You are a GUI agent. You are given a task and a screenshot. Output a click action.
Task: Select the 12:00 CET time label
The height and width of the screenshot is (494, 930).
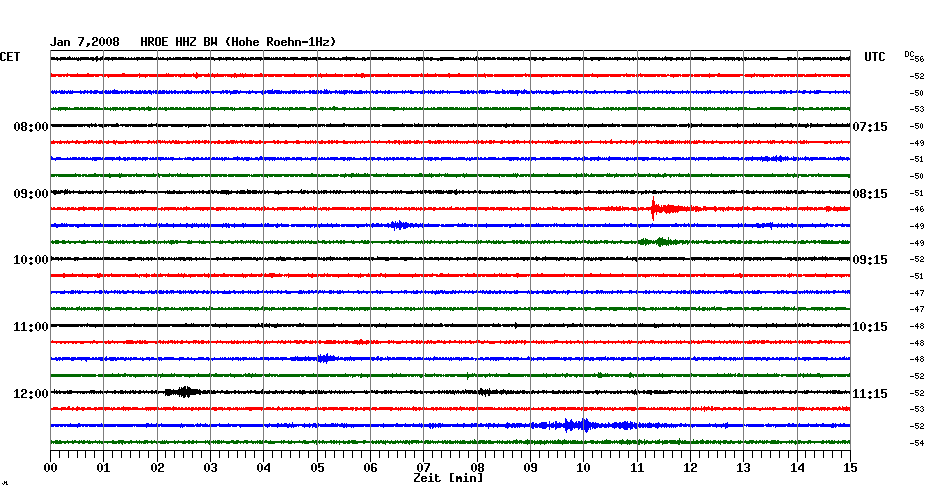31,394
